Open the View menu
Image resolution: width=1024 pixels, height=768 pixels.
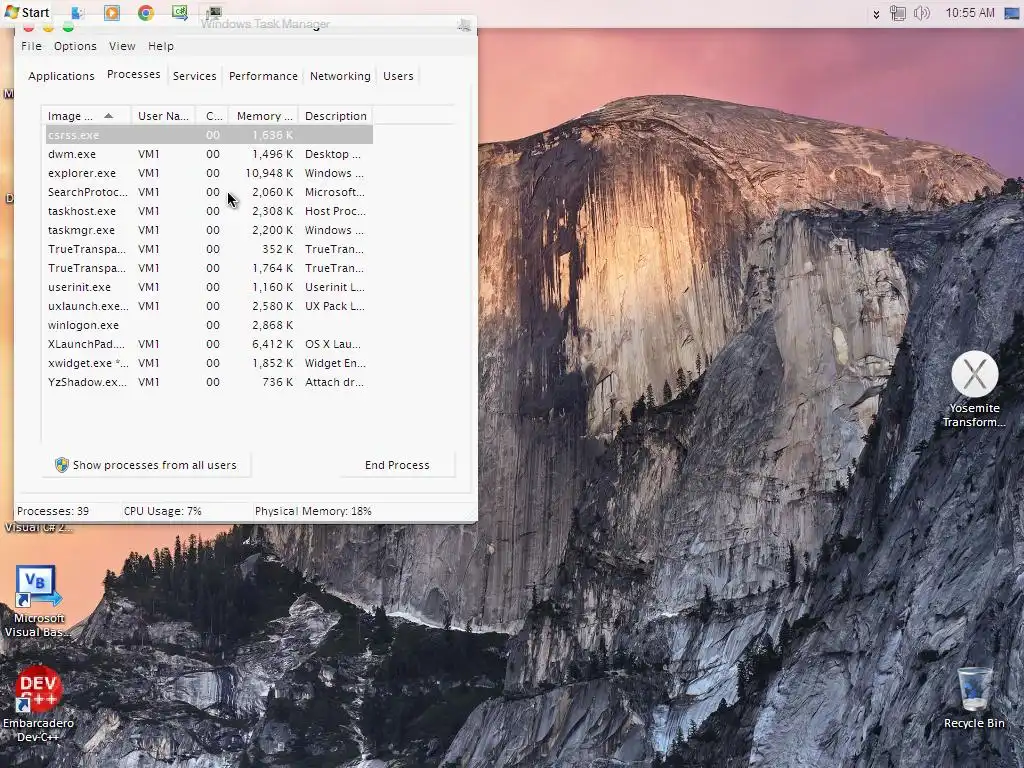(x=122, y=46)
